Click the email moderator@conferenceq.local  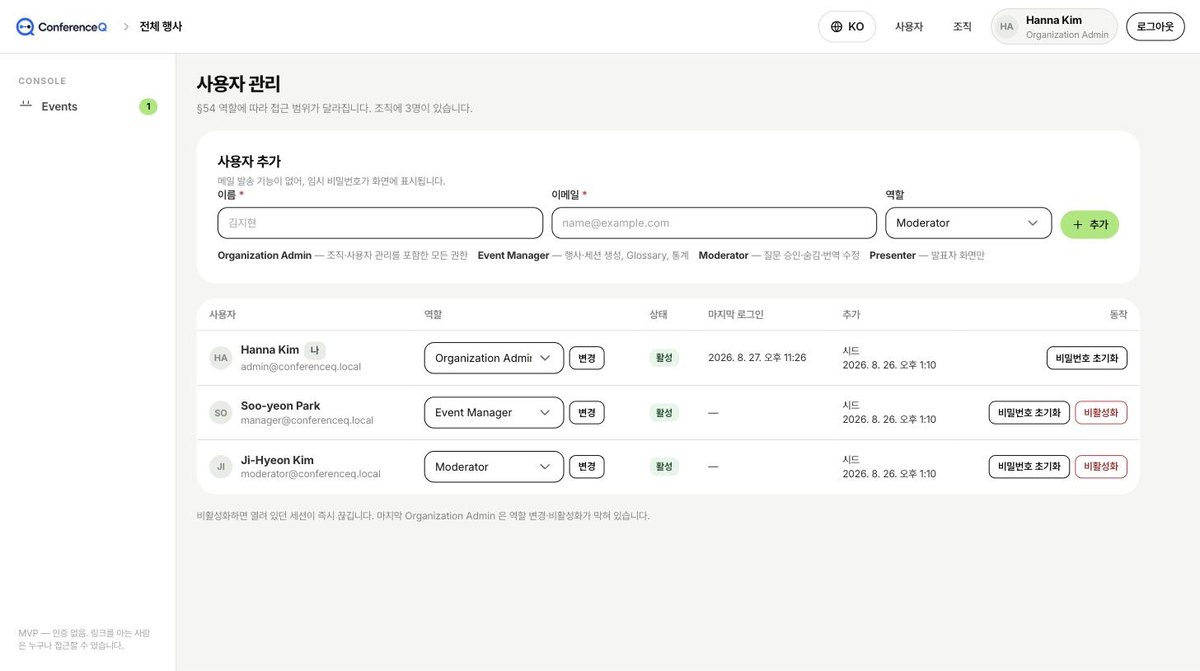click(311, 474)
